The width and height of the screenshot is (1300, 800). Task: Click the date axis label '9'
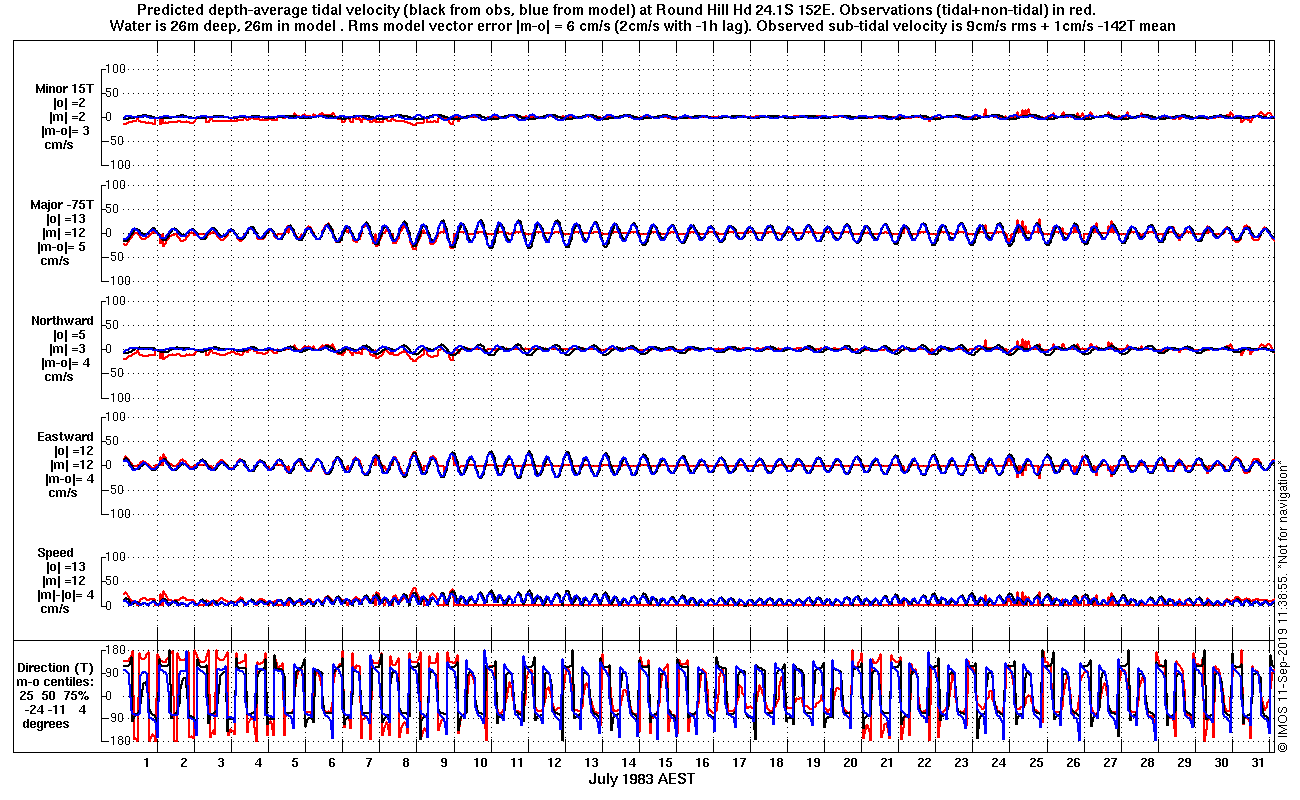pos(443,762)
